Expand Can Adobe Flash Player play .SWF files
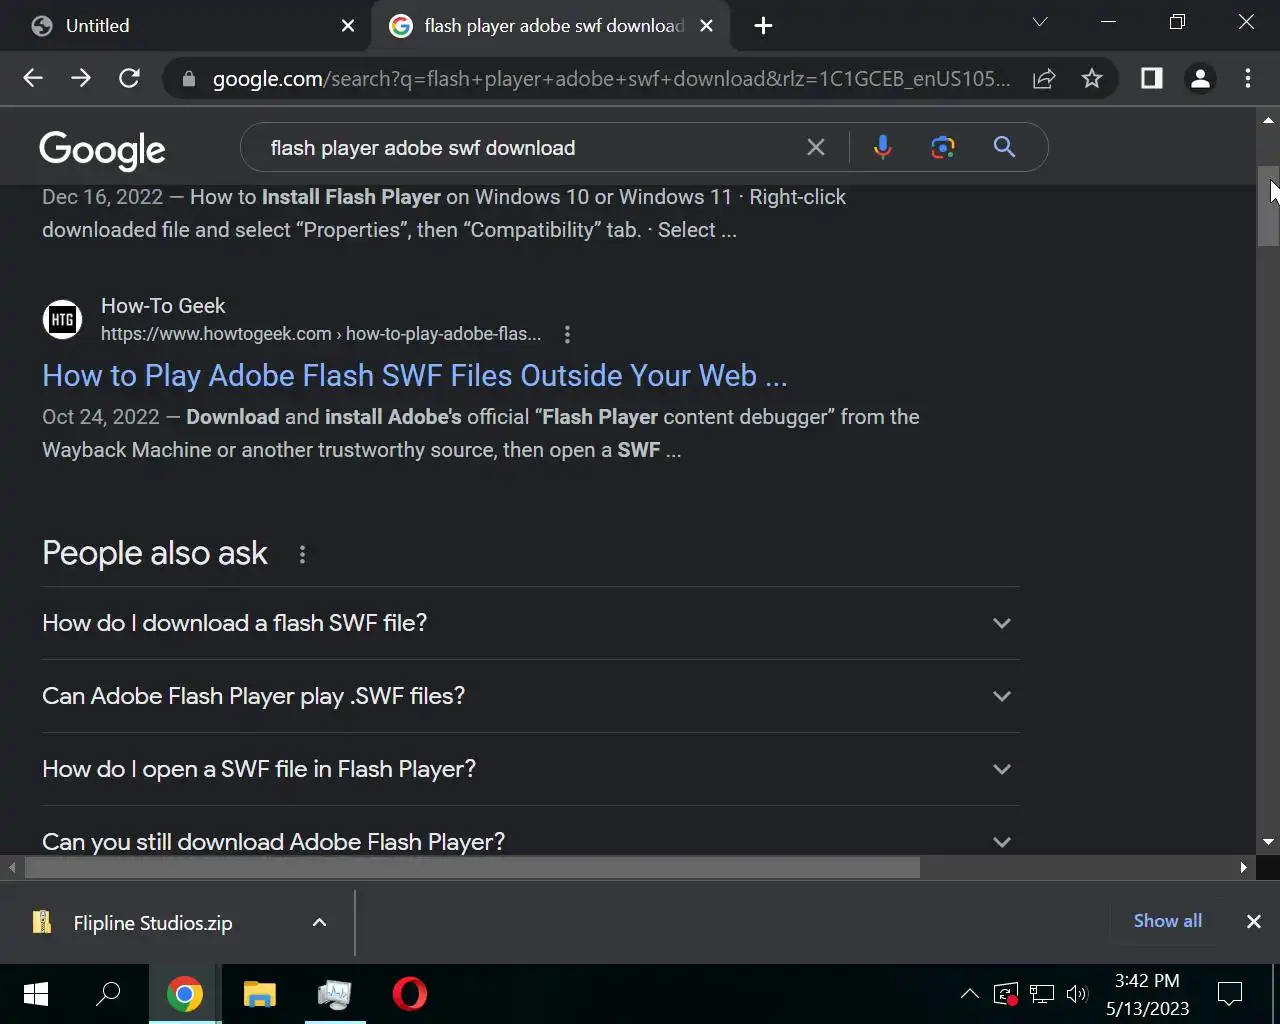This screenshot has width=1280, height=1024. coord(530,696)
